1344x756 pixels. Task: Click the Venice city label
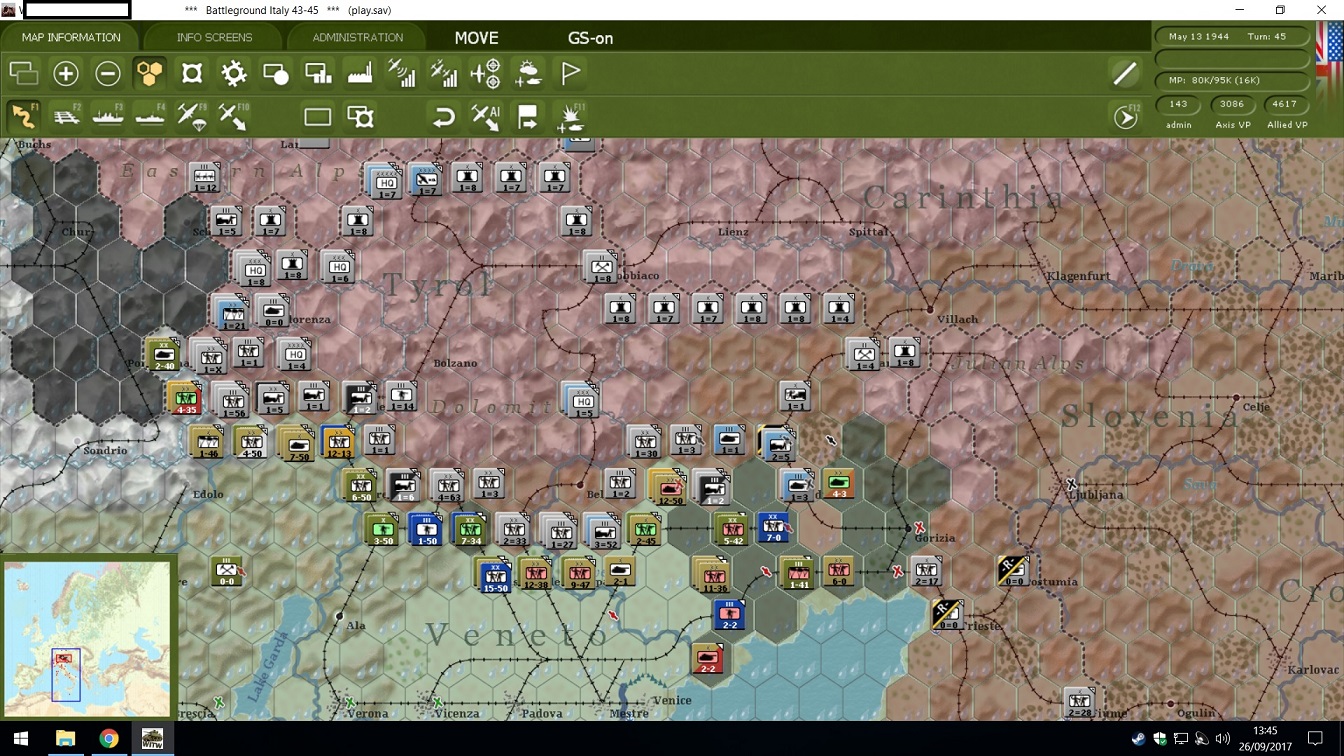[x=672, y=700]
